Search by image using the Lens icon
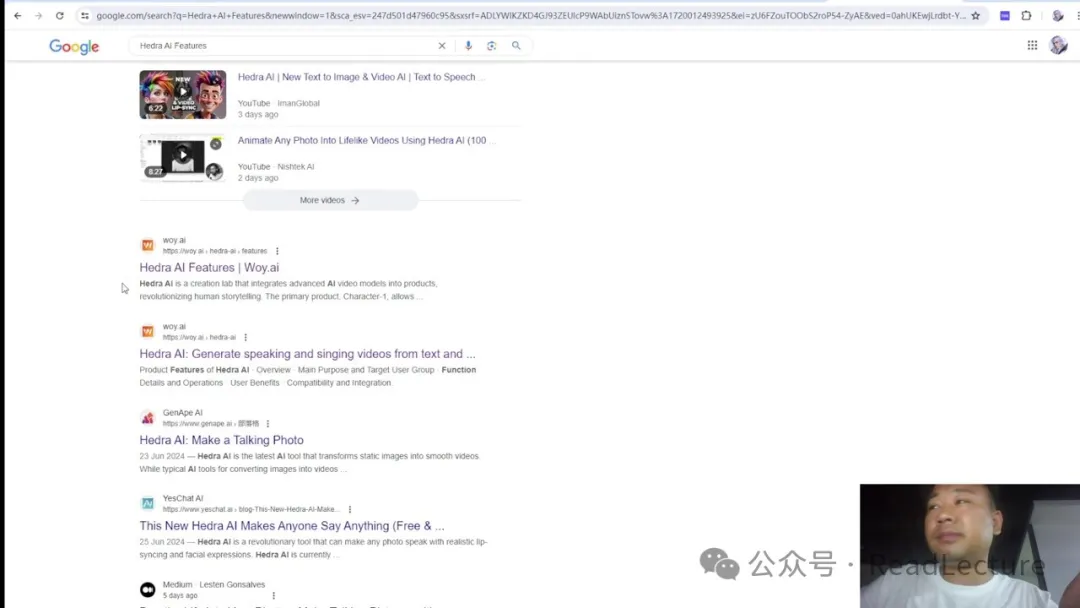Viewport: 1080px width, 608px height. (492, 46)
